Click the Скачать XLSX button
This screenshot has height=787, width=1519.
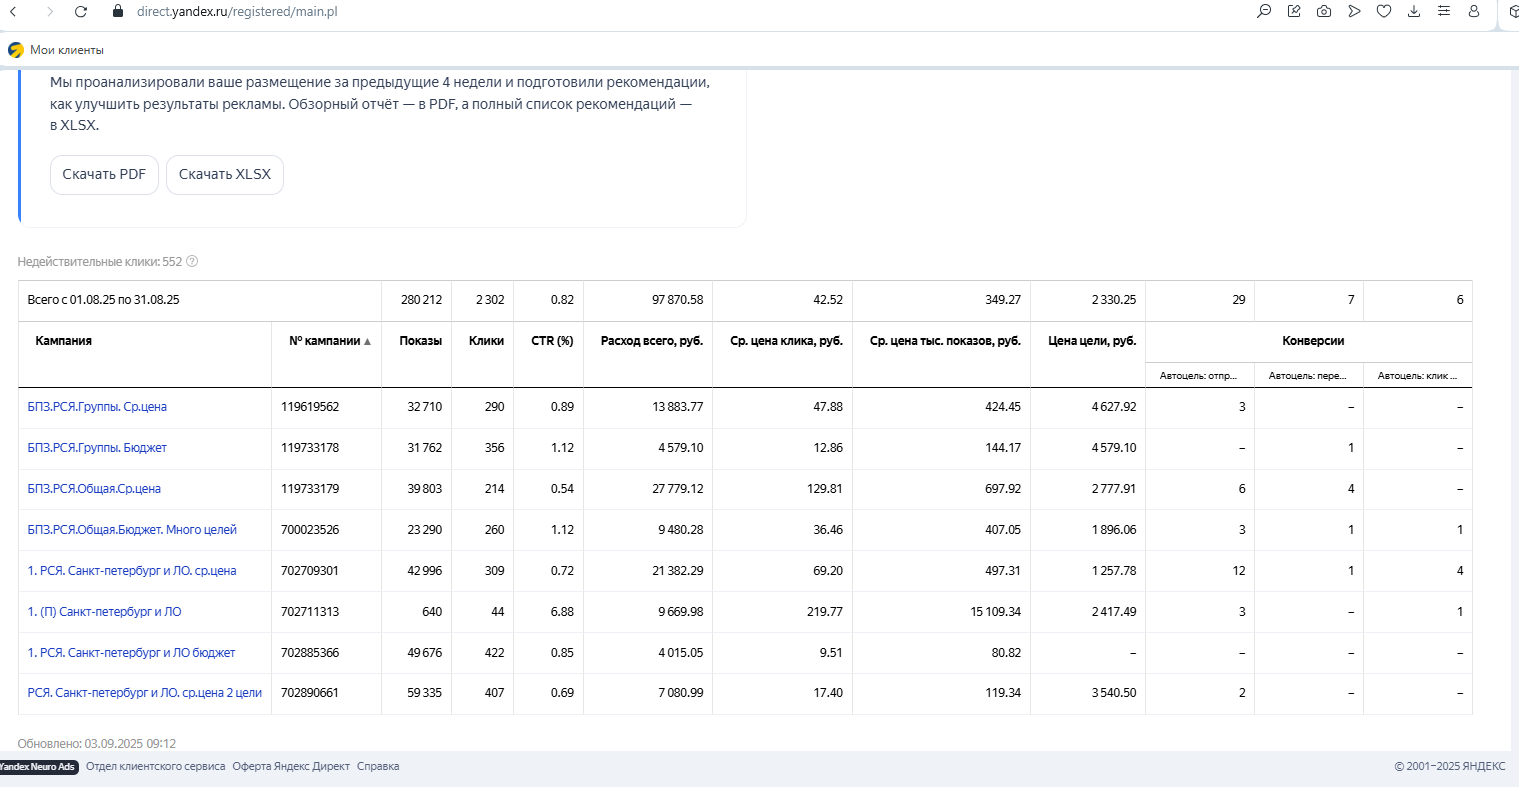[225, 175]
